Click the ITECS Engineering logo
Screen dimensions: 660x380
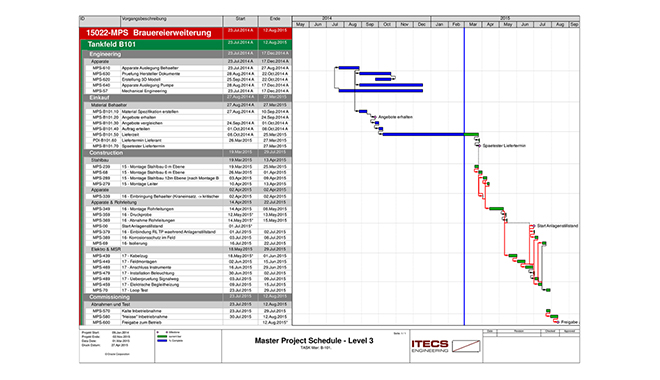coord(446,346)
